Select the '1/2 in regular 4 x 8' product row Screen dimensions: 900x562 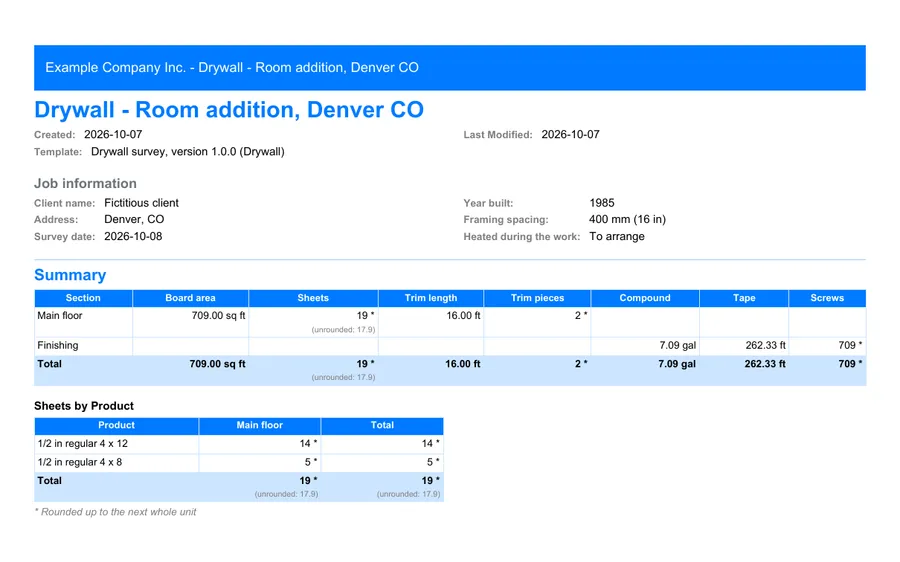[239, 462]
